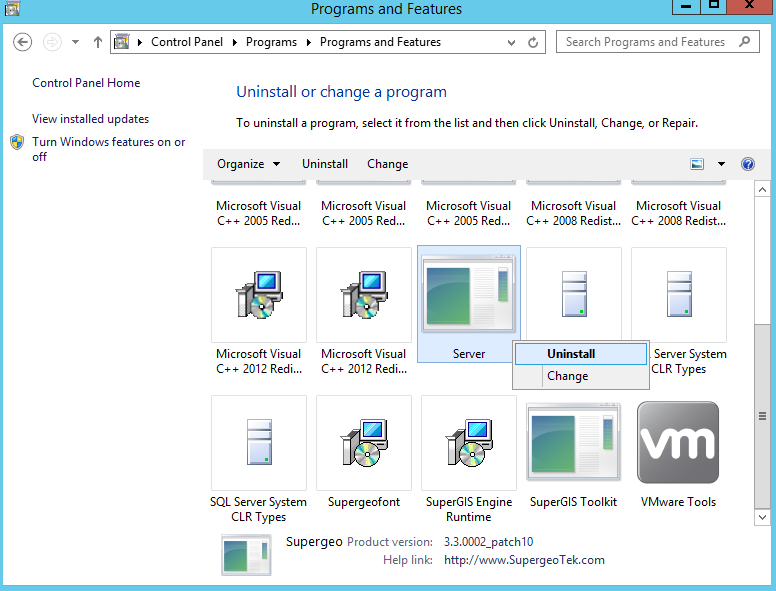
Task: Go back using the Back arrow button
Action: pyautogui.click(x=22, y=42)
